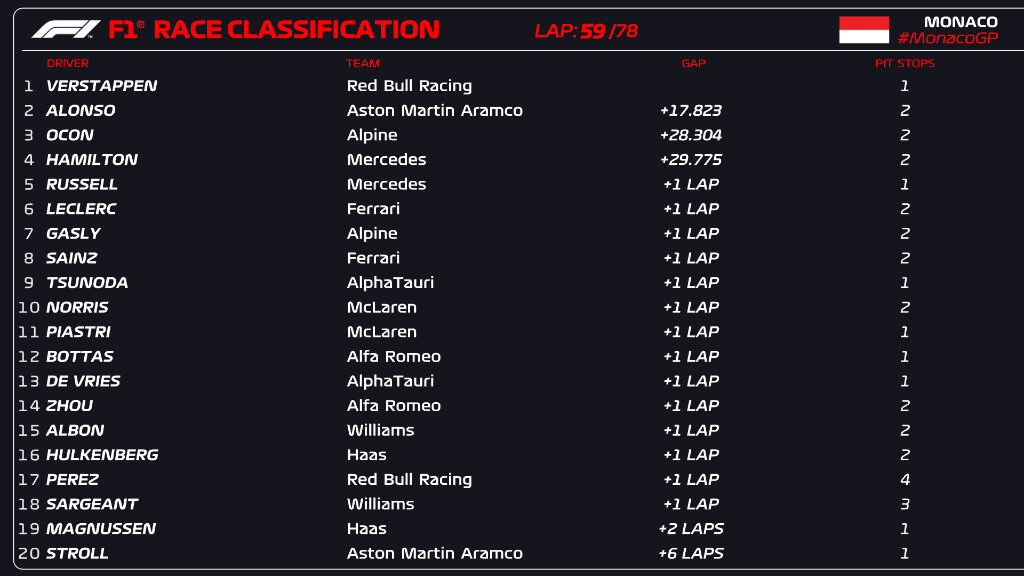Click the Monaco flag icon

(x=863, y=30)
